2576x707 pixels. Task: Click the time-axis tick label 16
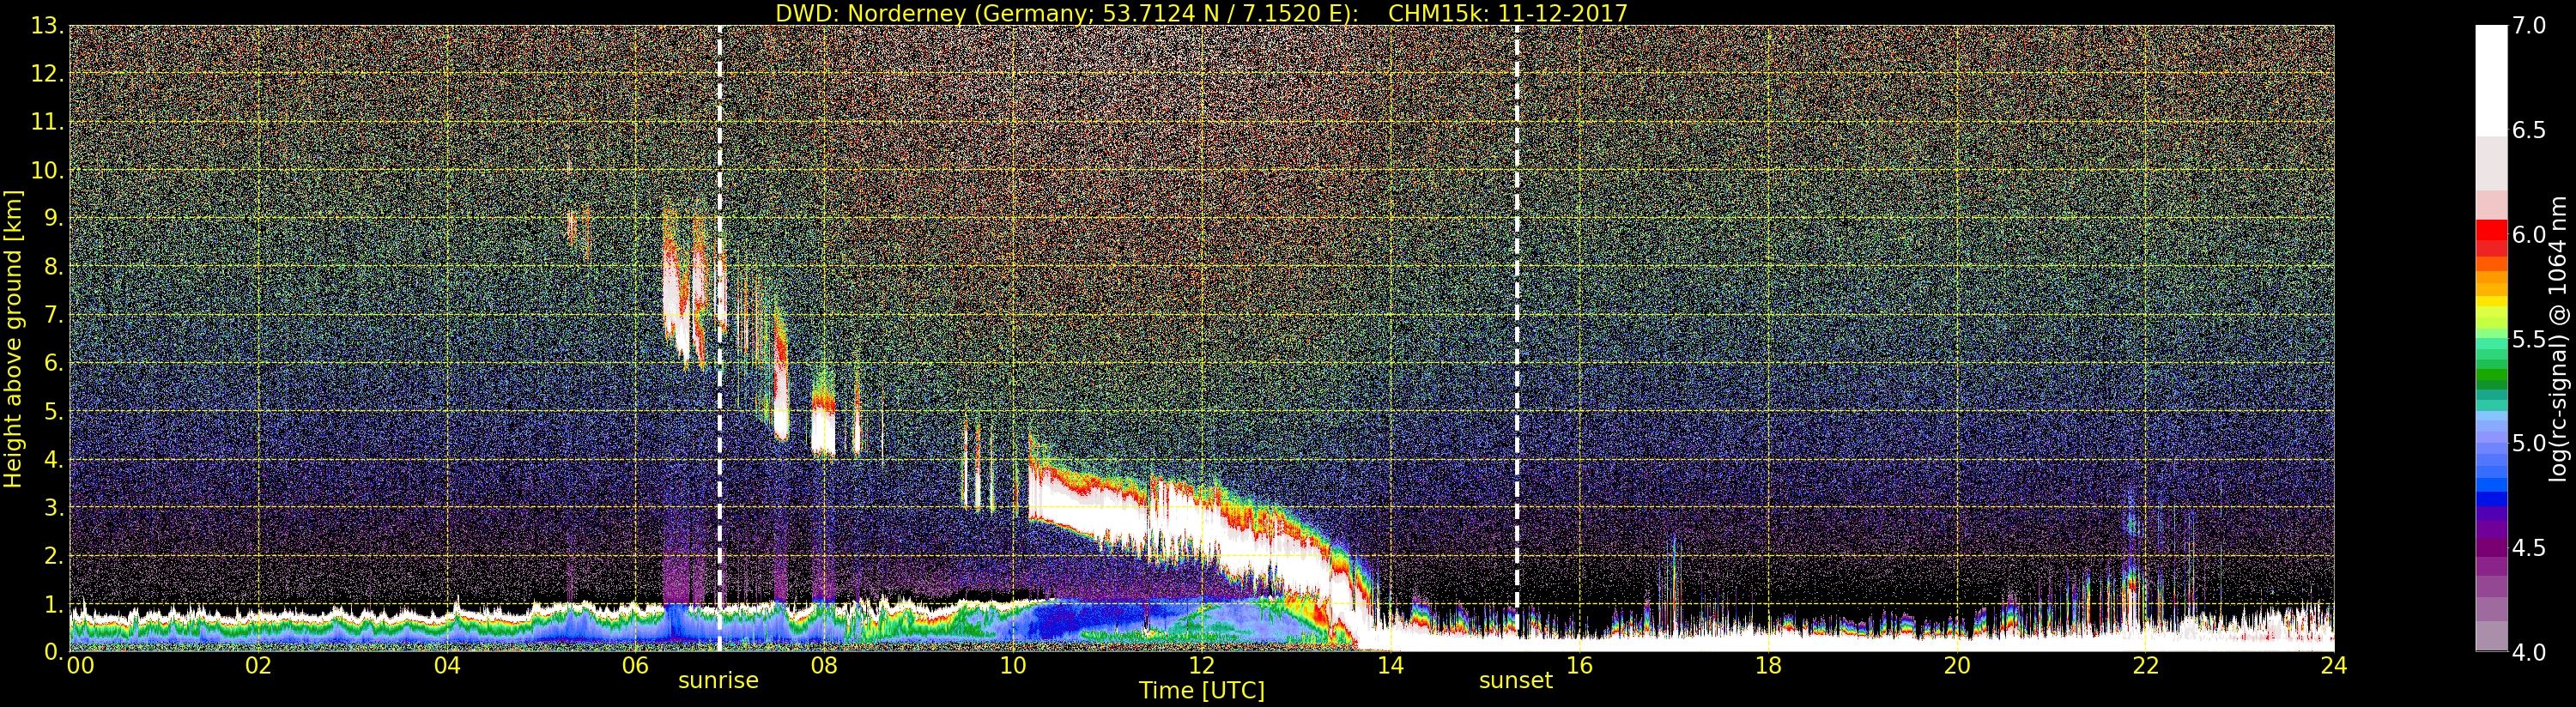[1579, 665]
